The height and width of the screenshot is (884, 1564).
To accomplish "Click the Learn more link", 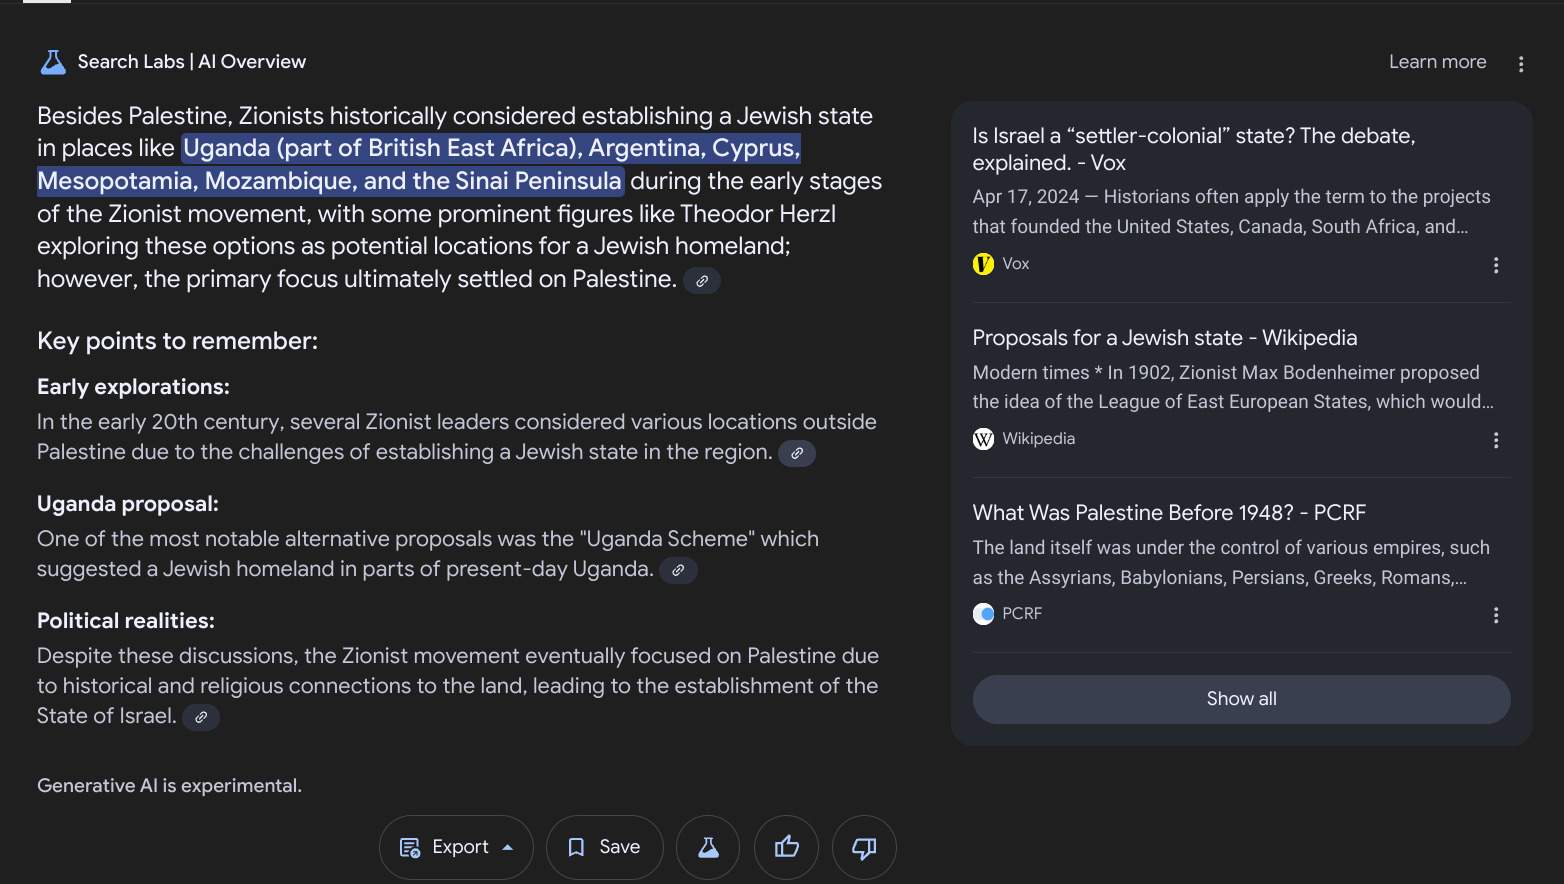I will (1437, 62).
